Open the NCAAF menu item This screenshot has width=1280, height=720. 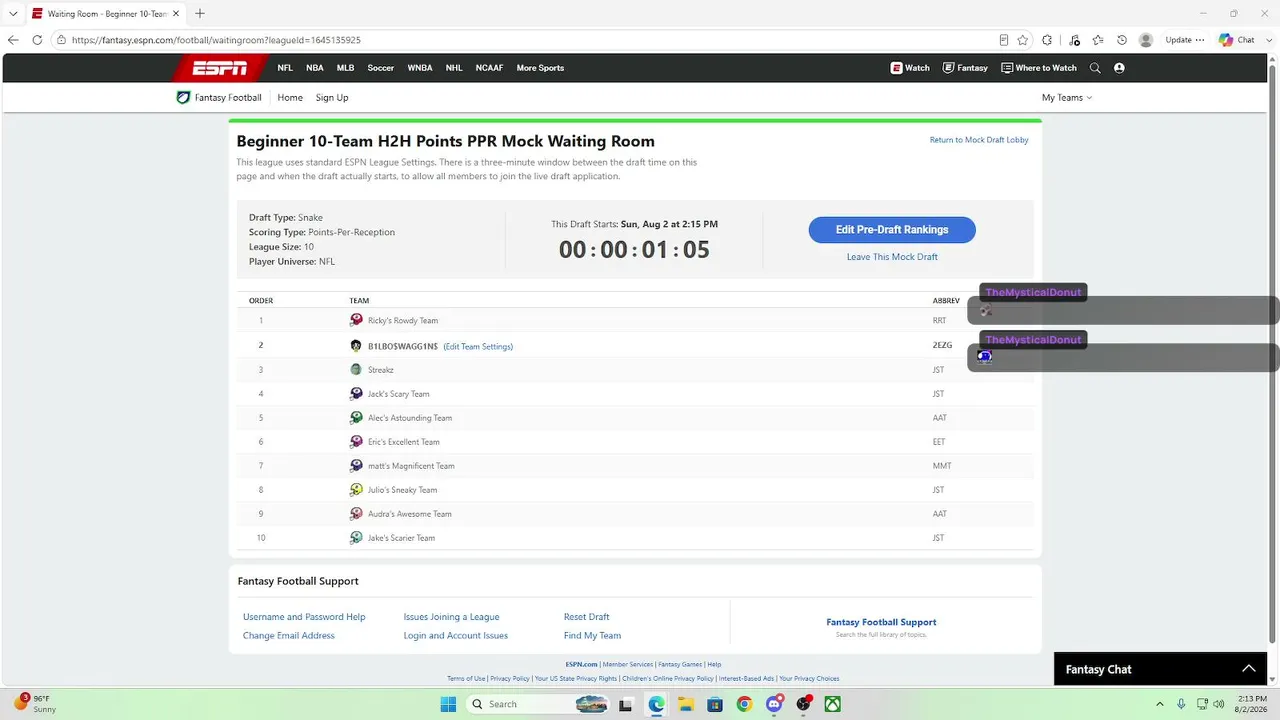pos(490,68)
